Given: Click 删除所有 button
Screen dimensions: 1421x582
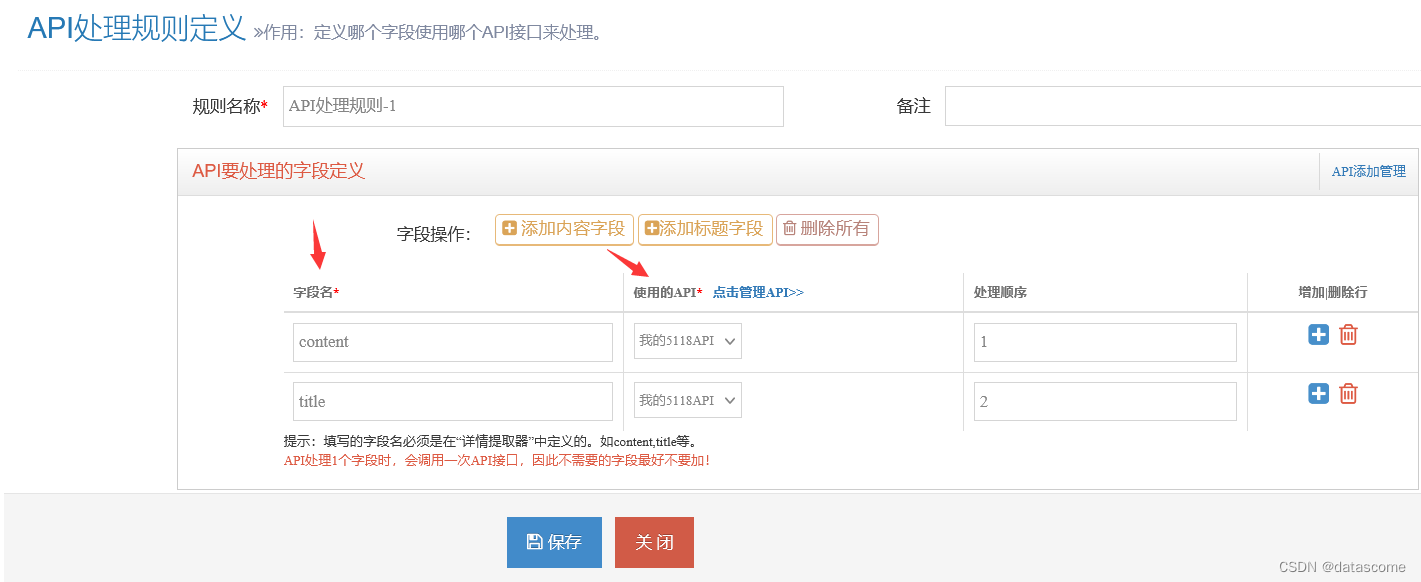Looking at the screenshot, I should point(827,229).
